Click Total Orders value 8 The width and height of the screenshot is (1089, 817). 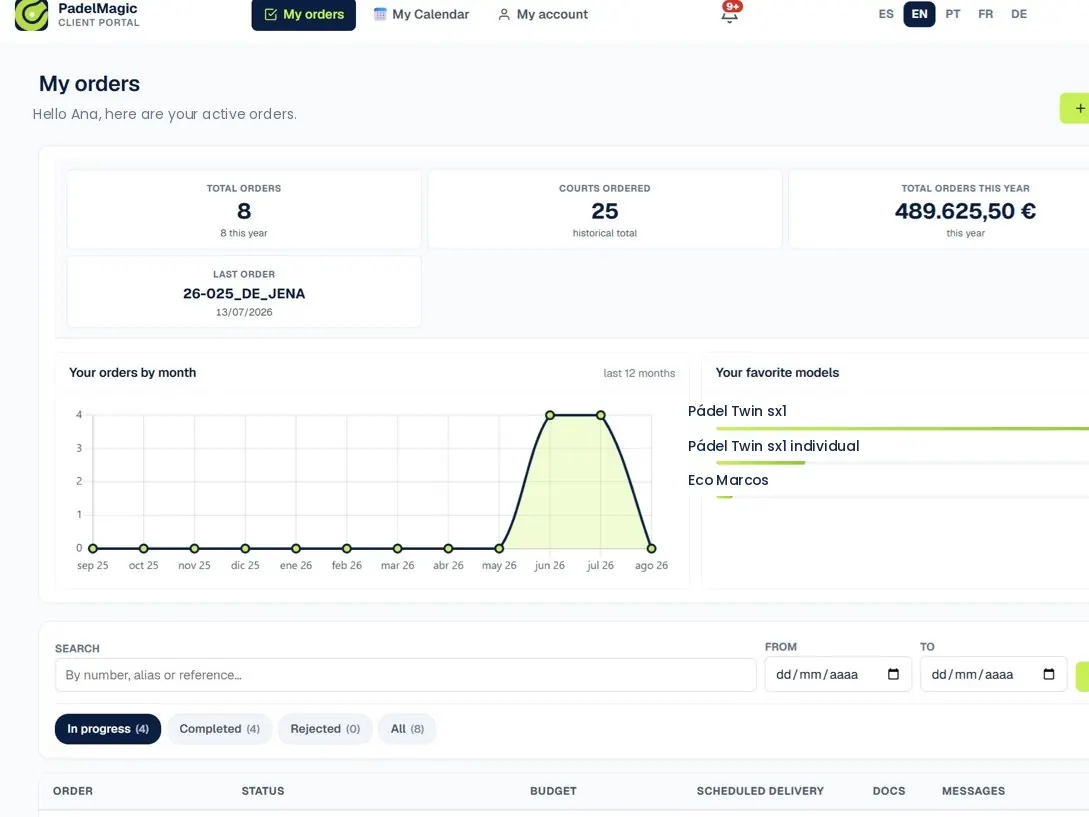pyautogui.click(x=244, y=211)
